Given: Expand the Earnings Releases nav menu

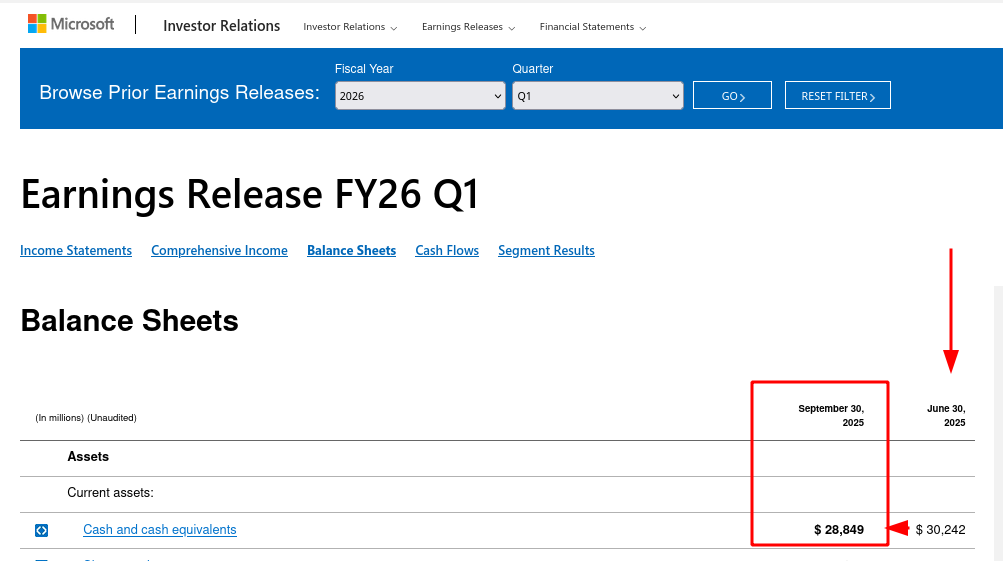Looking at the screenshot, I should point(468,27).
